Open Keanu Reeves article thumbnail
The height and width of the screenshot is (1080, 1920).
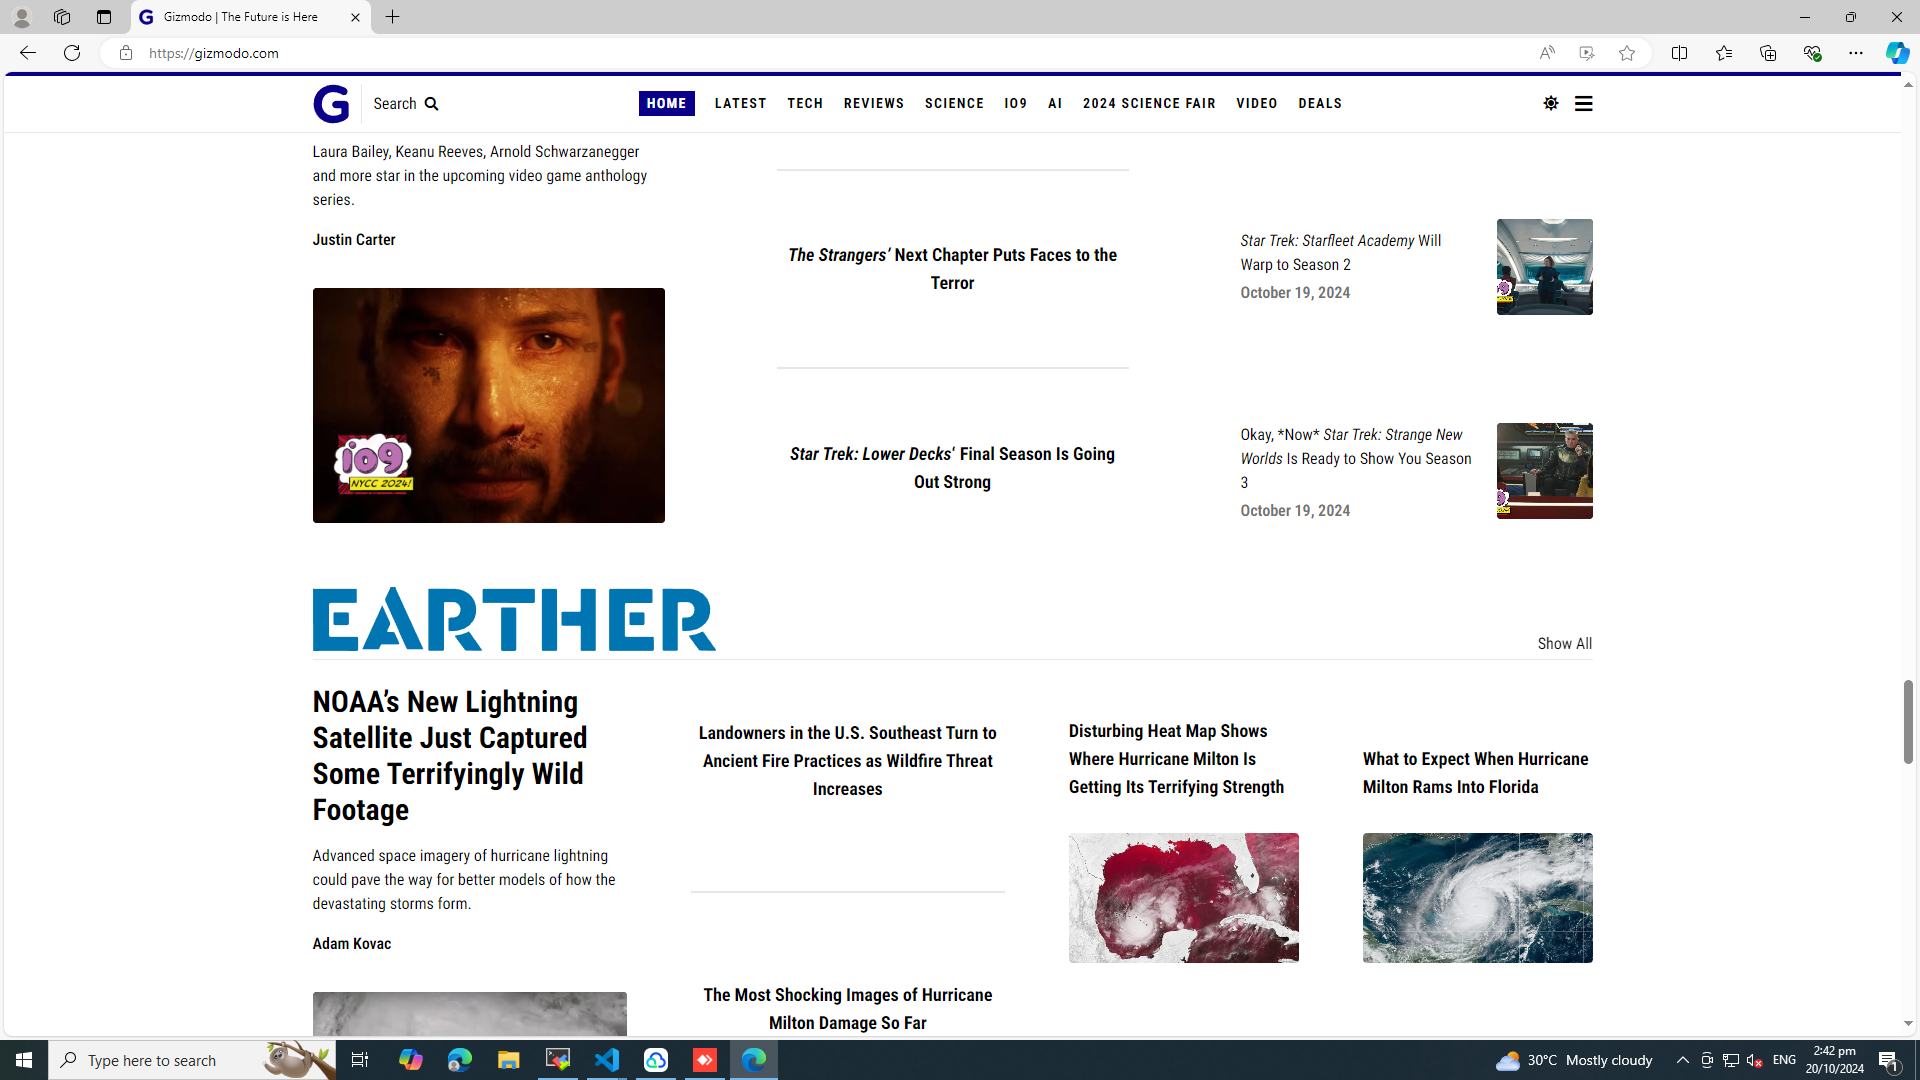click(488, 405)
